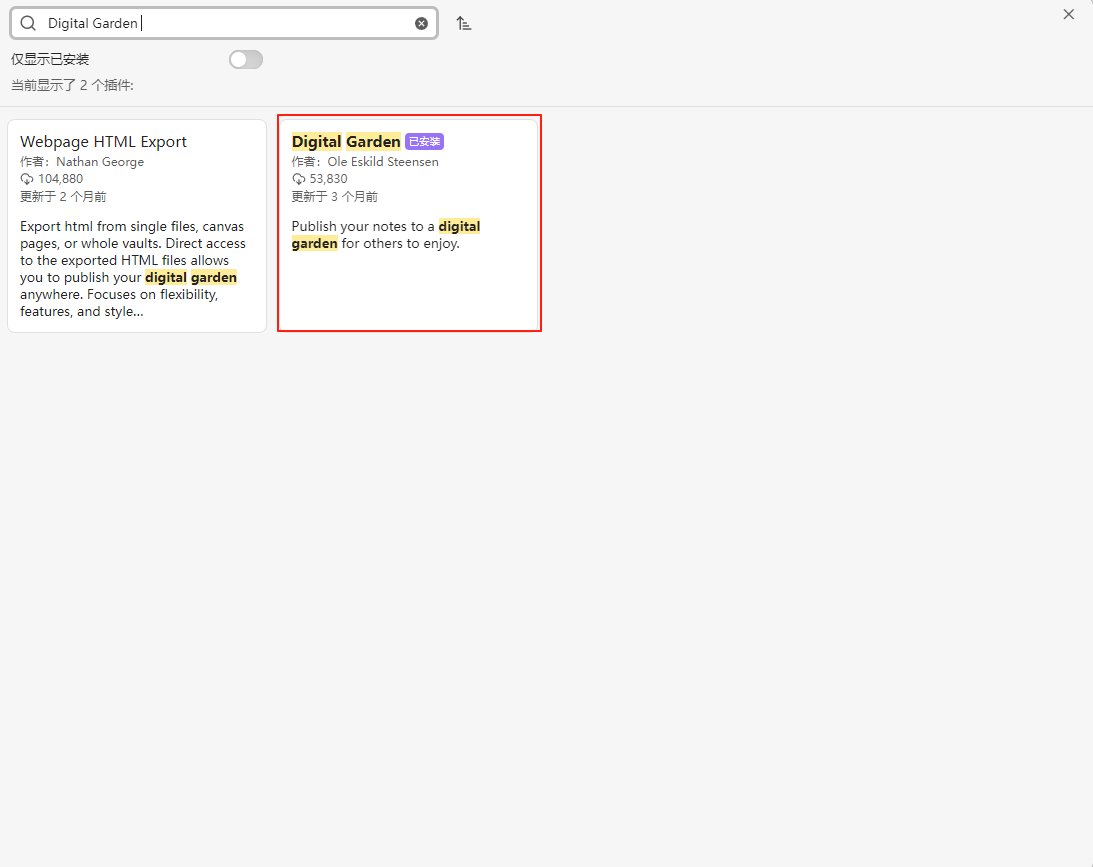Focus the Digital Garden search field
Screen dimensions: 1093x867
click(x=230, y=23)
